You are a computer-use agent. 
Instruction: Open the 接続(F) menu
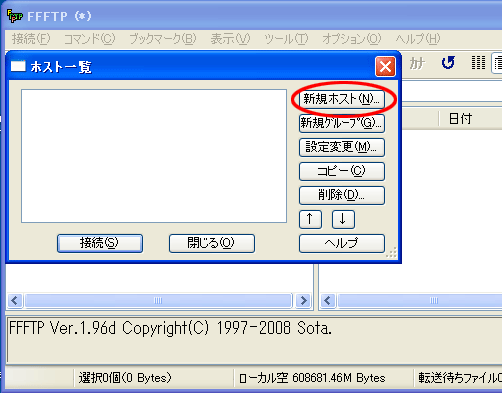[x=31, y=39]
